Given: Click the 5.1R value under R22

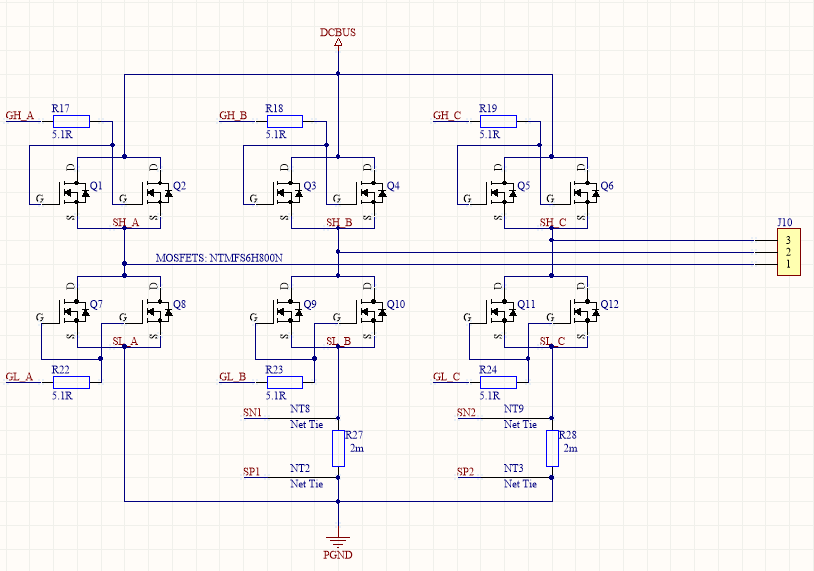Looking at the screenshot, I should (62, 396).
